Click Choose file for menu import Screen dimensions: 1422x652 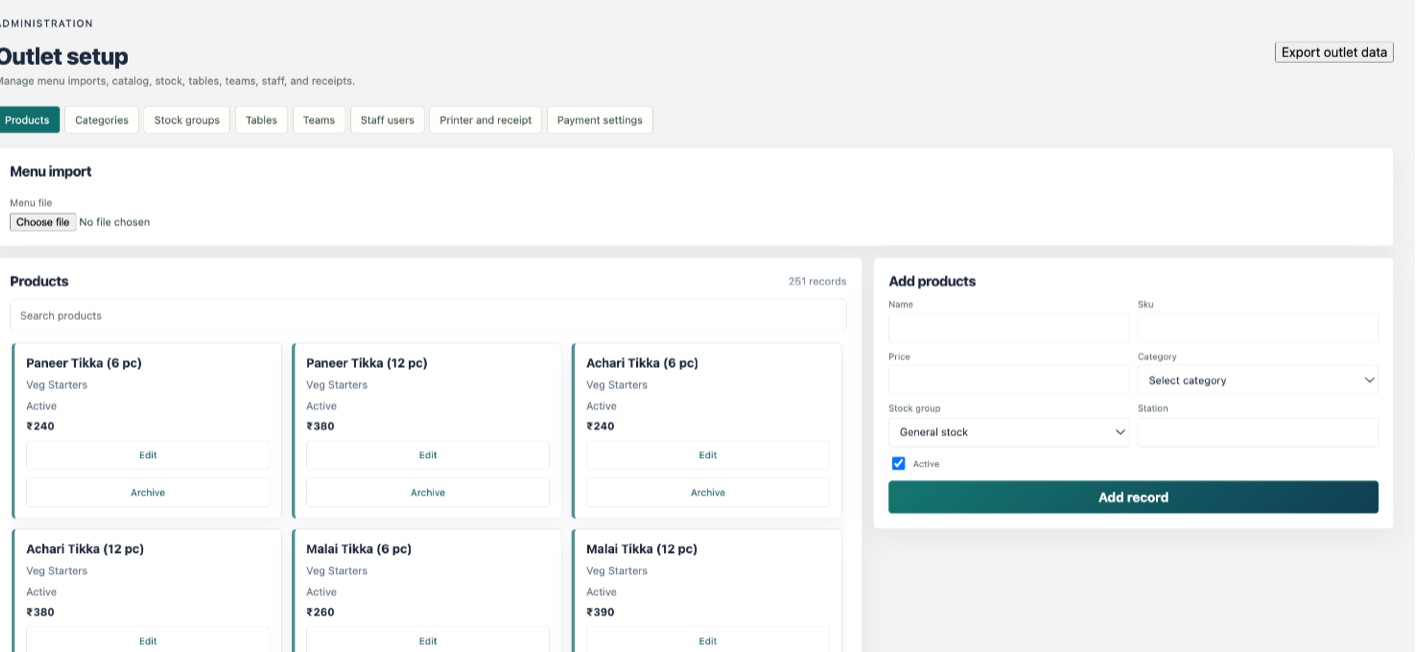click(43, 222)
